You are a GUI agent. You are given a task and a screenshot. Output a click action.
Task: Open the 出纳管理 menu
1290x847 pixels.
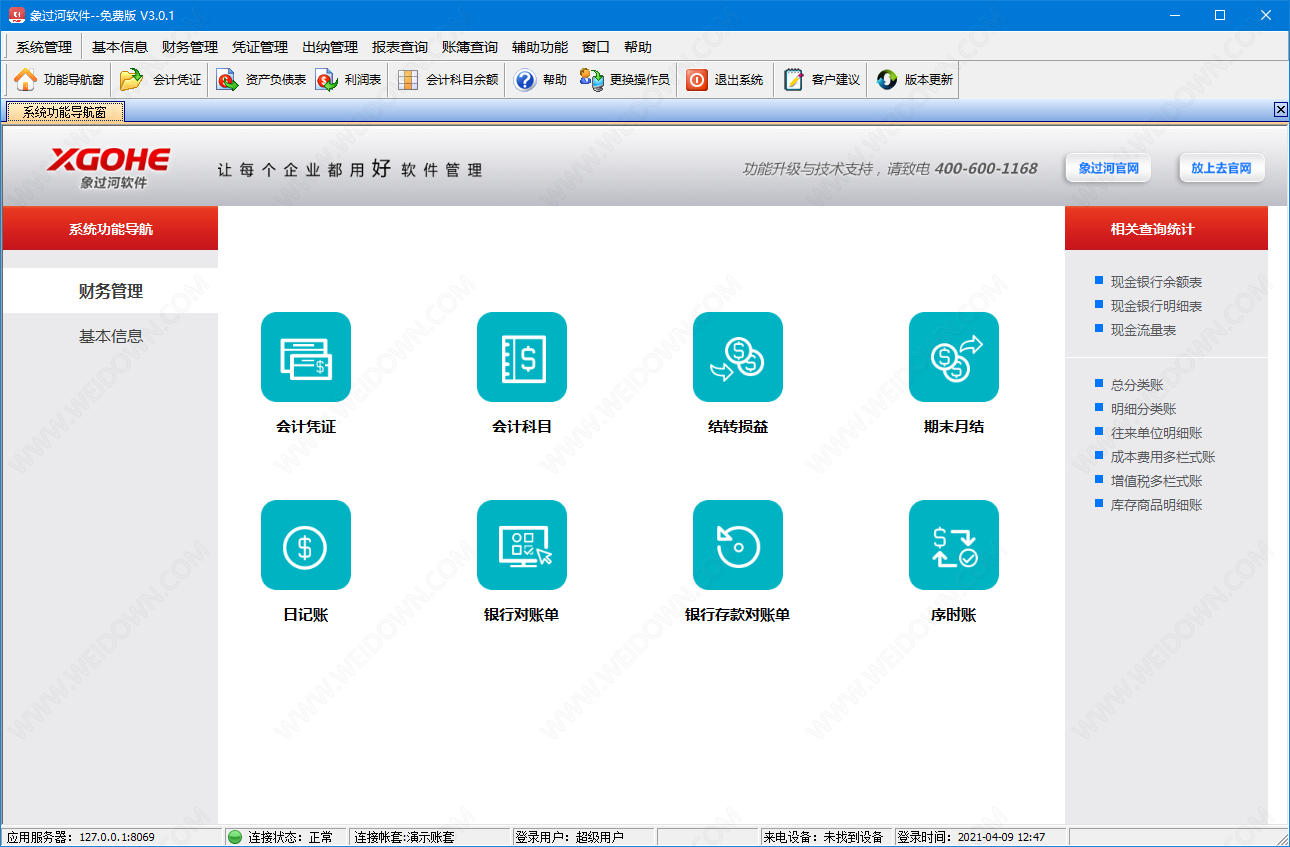[x=330, y=47]
